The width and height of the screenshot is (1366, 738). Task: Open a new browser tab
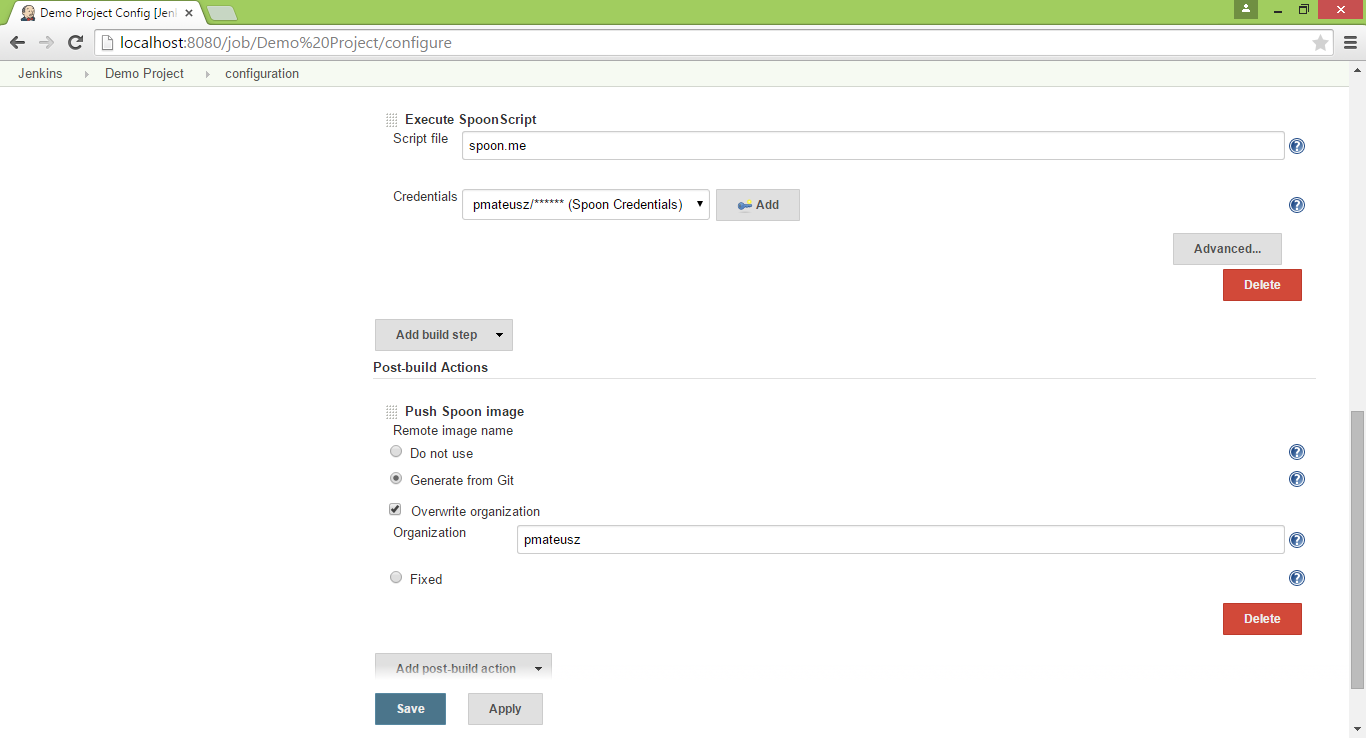[222, 13]
